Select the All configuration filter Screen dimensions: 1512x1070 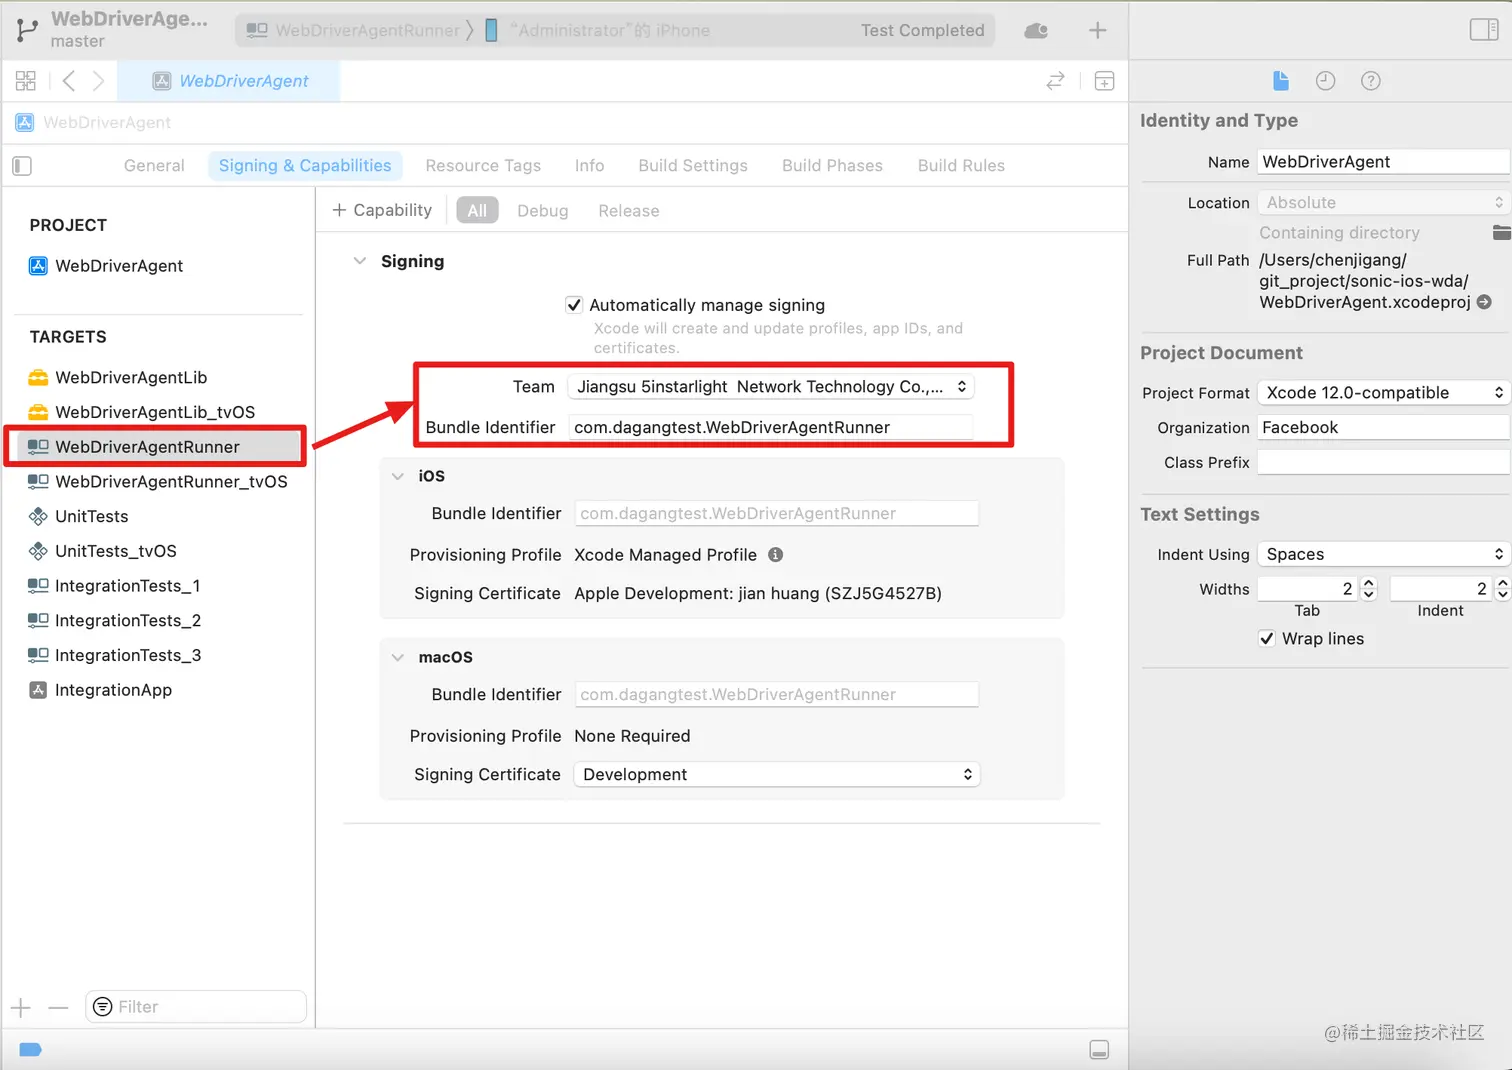[x=477, y=211]
